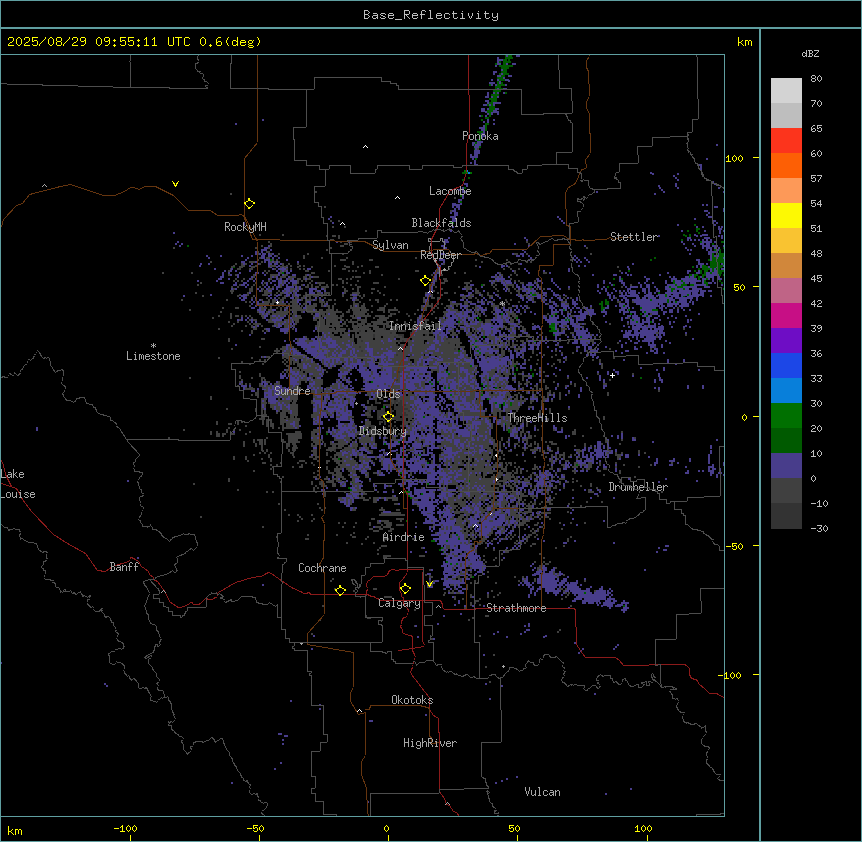
Task: Click the dBZ legend heading
Action: [x=810, y=54]
